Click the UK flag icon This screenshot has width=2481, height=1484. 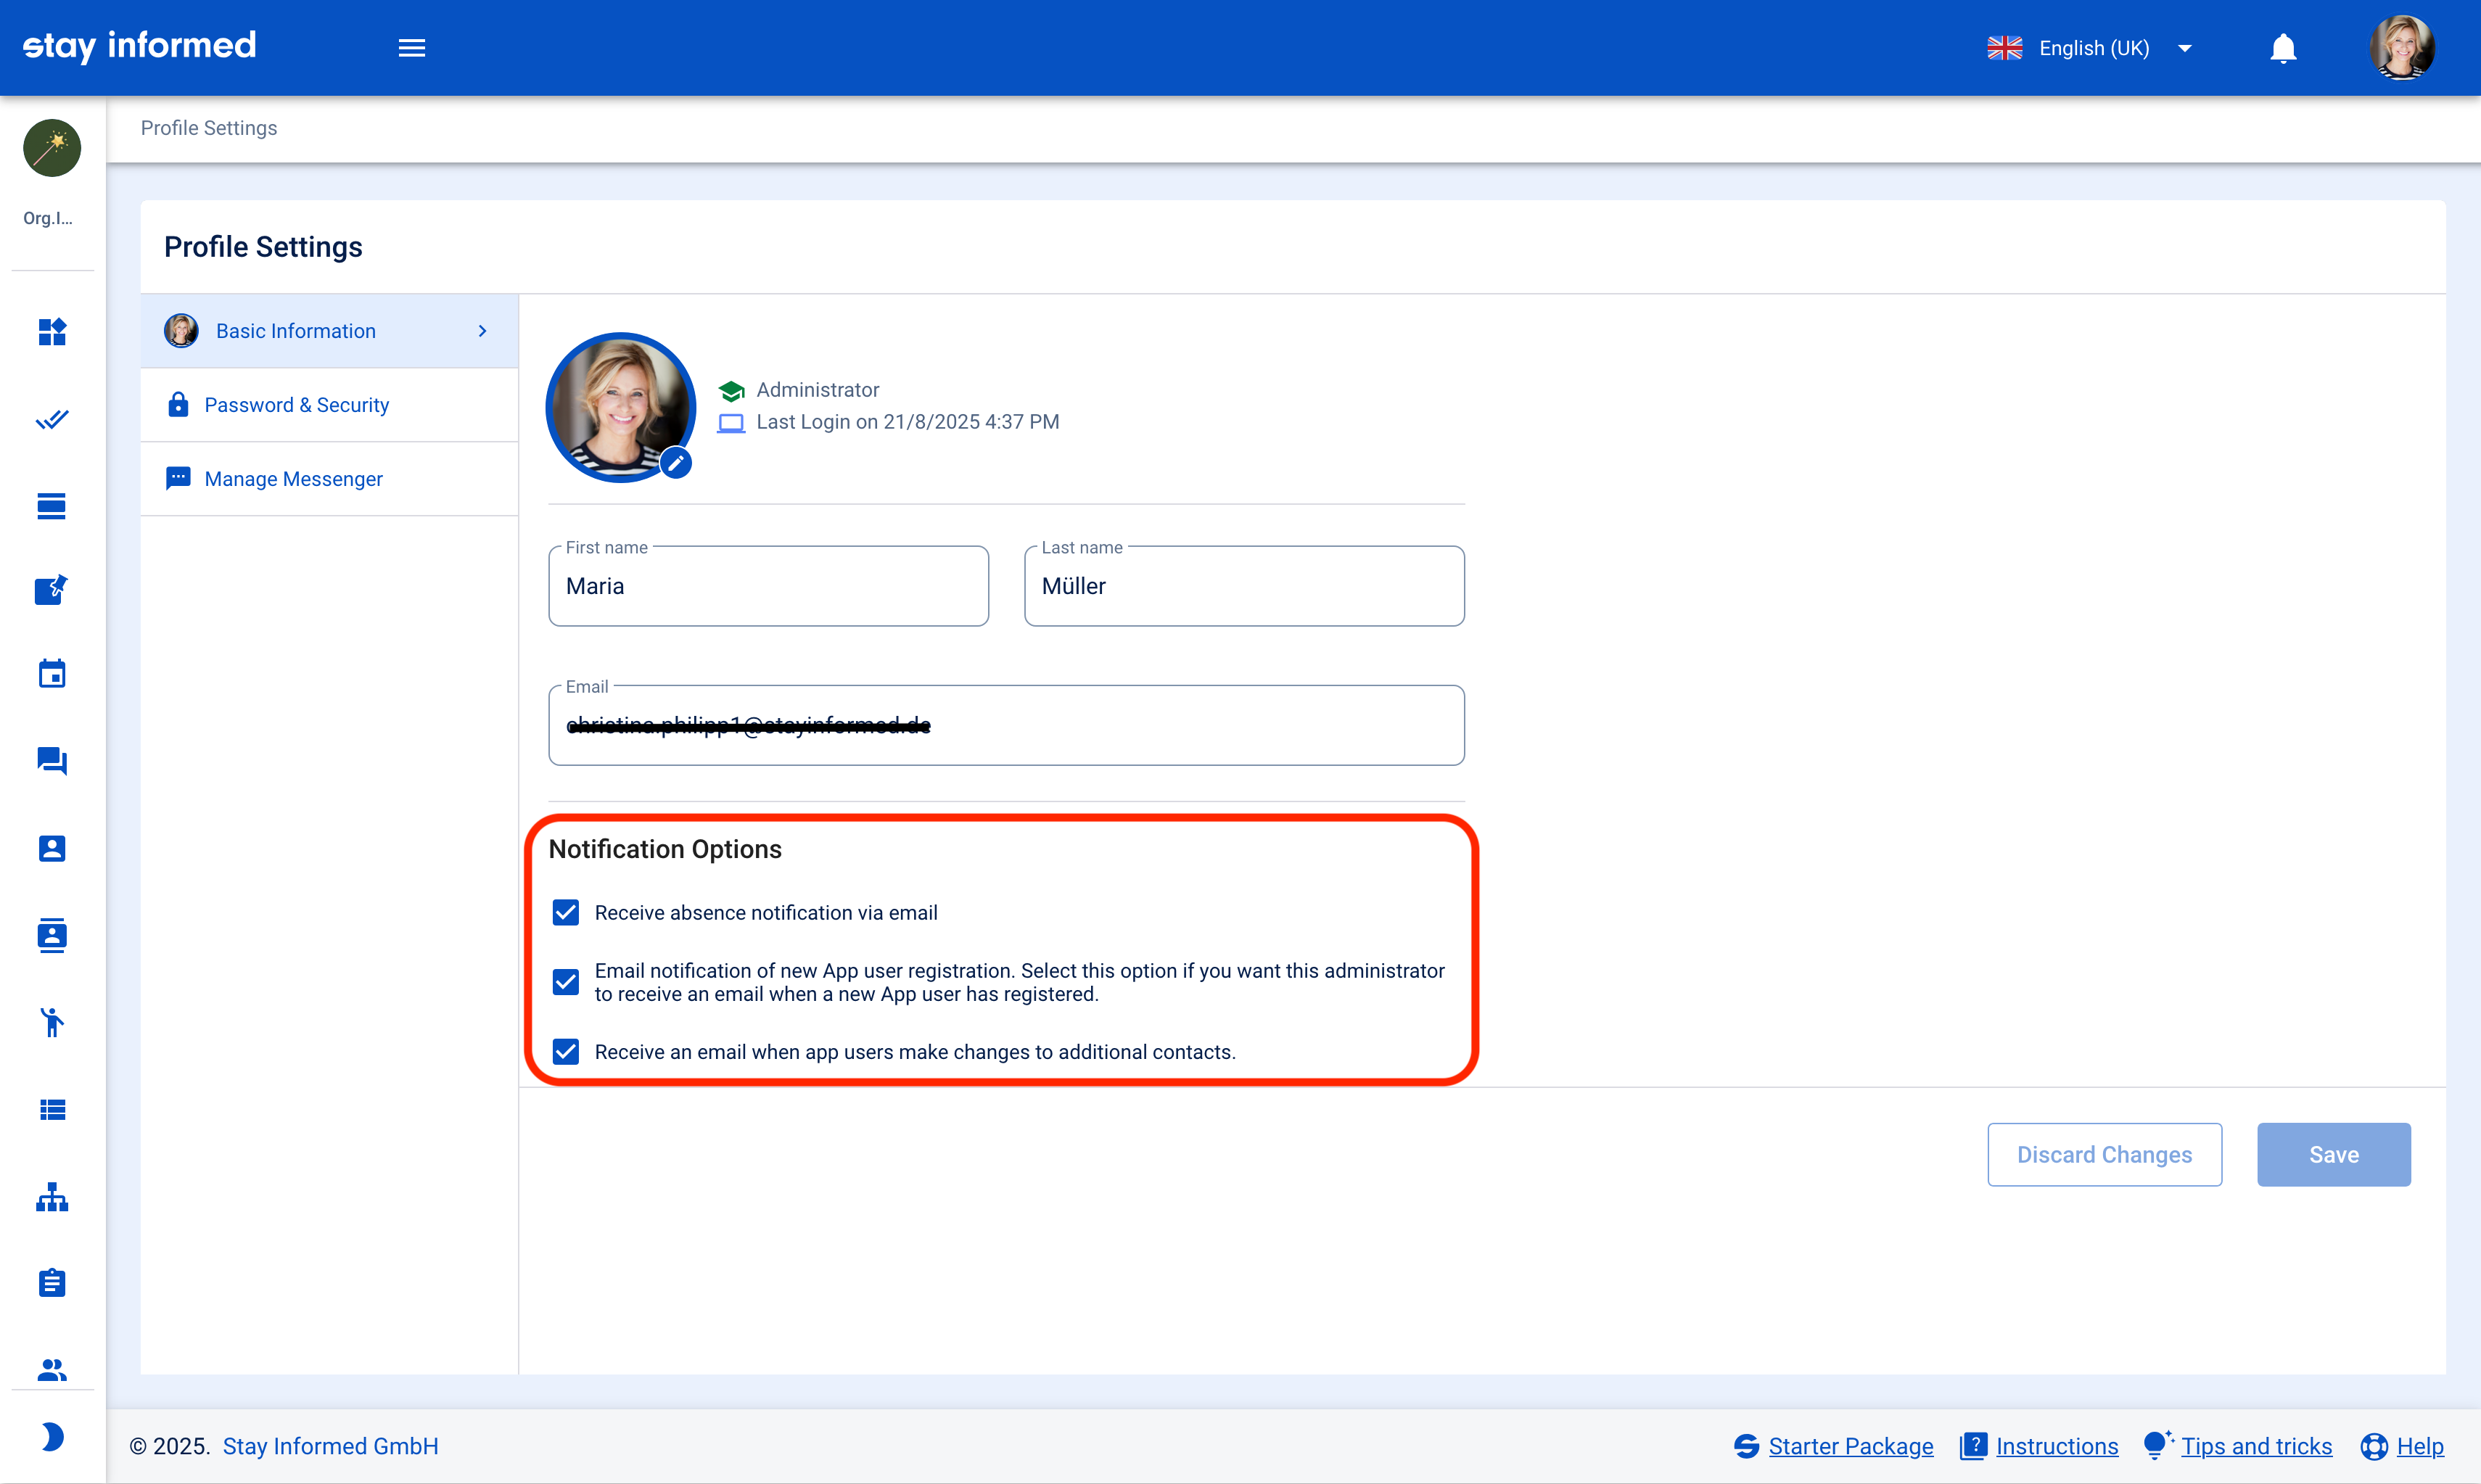[2004, 48]
